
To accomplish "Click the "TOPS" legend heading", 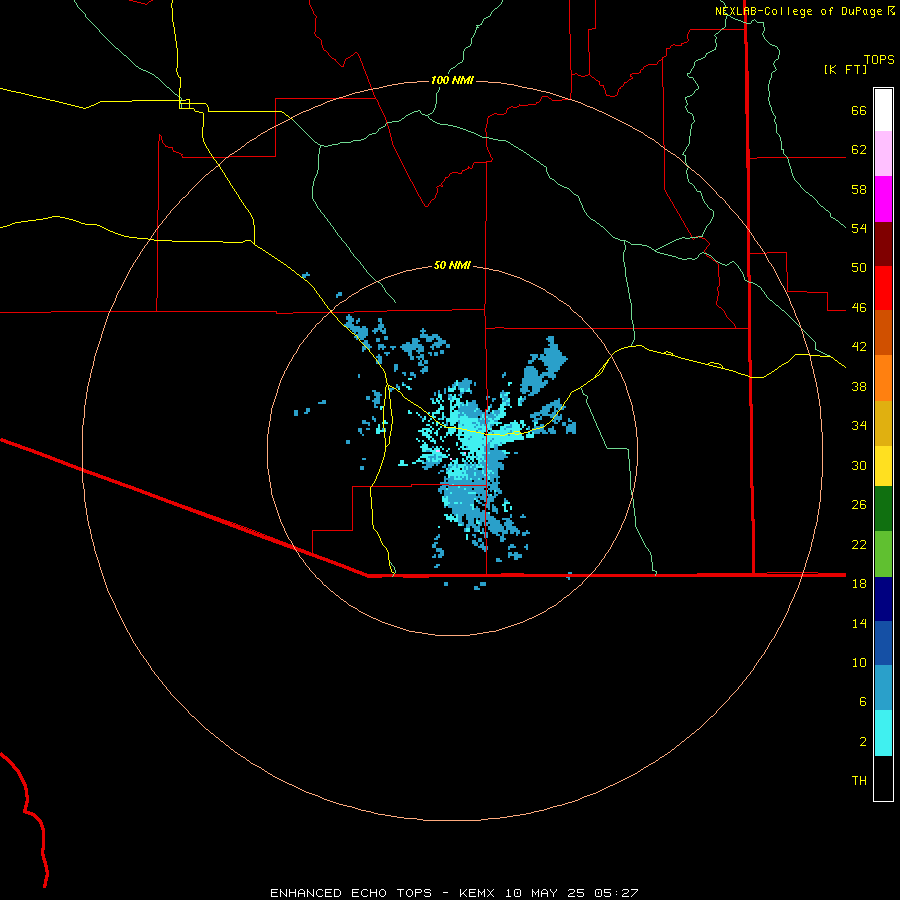I will tap(879, 60).
